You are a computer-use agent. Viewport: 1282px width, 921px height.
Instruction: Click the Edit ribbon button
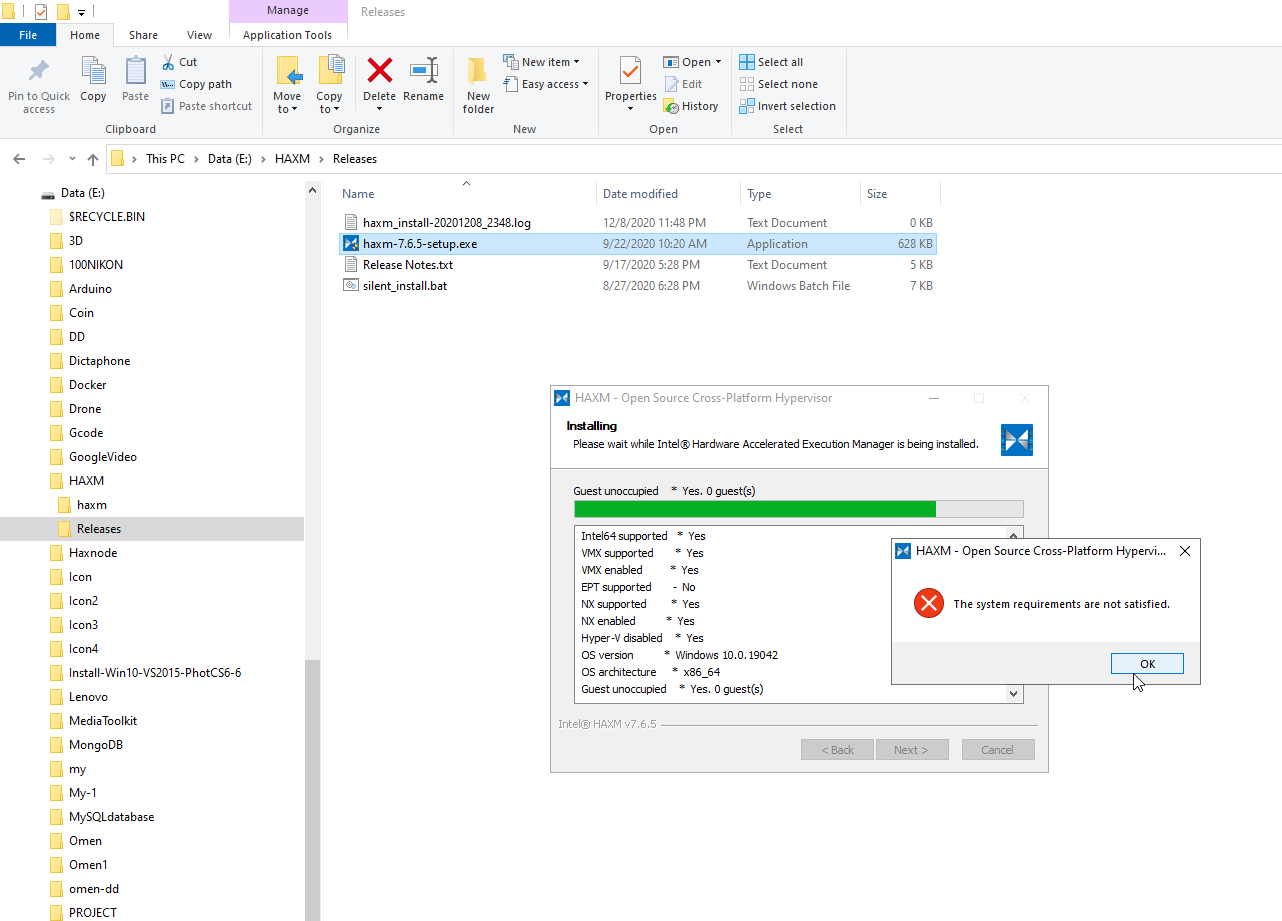(683, 84)
